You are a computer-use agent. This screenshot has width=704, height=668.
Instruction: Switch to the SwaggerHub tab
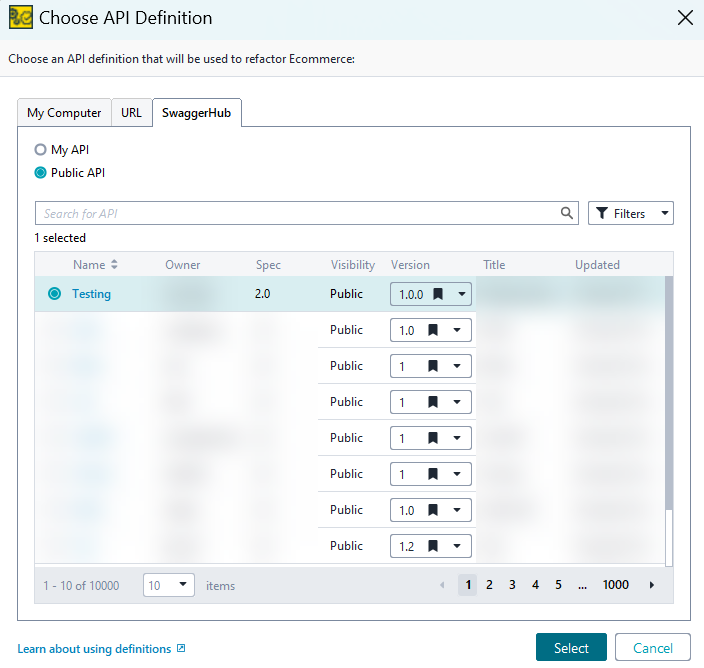[x=197, y=113]
